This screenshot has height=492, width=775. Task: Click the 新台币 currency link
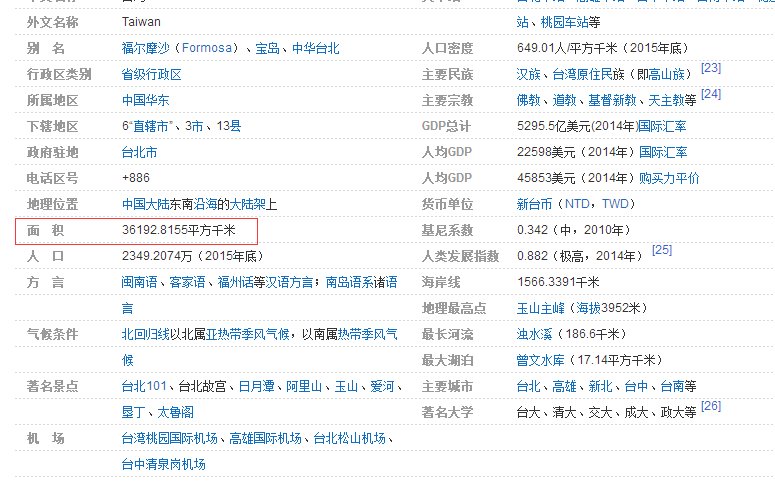coord(535,204)
